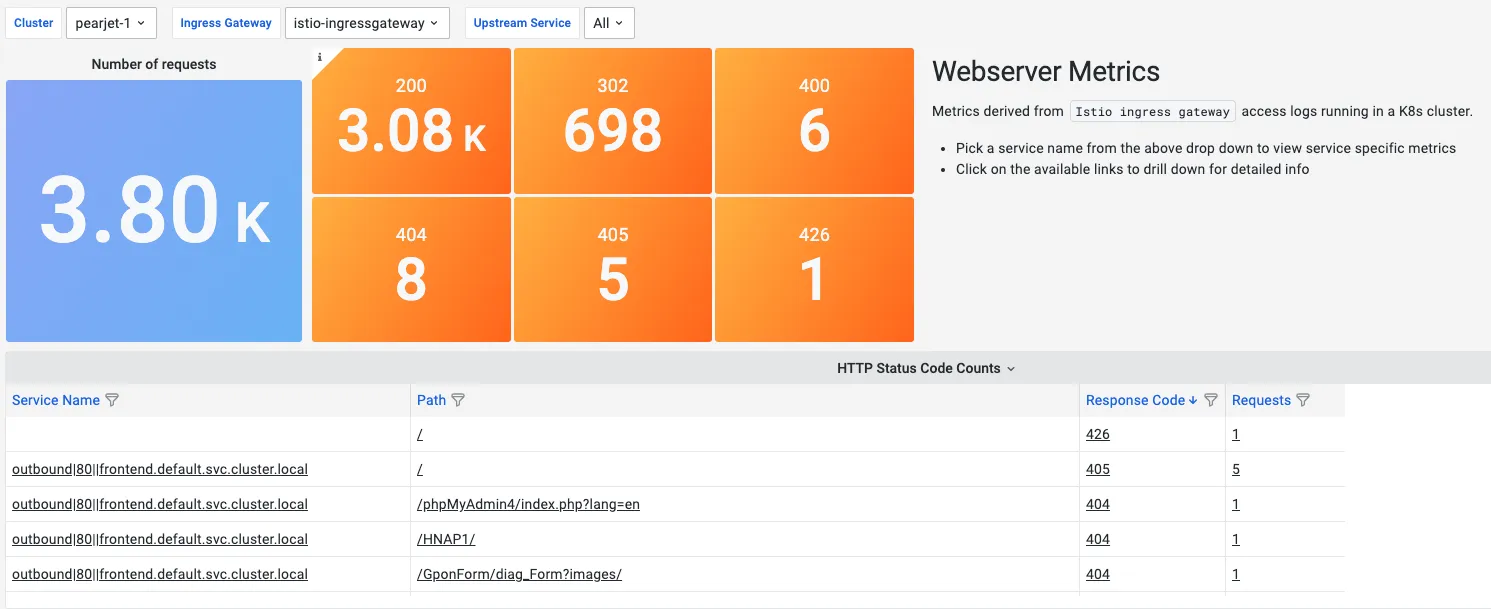
Task: Click the Webserver Metrics heading
Action: coord(1046,72)
